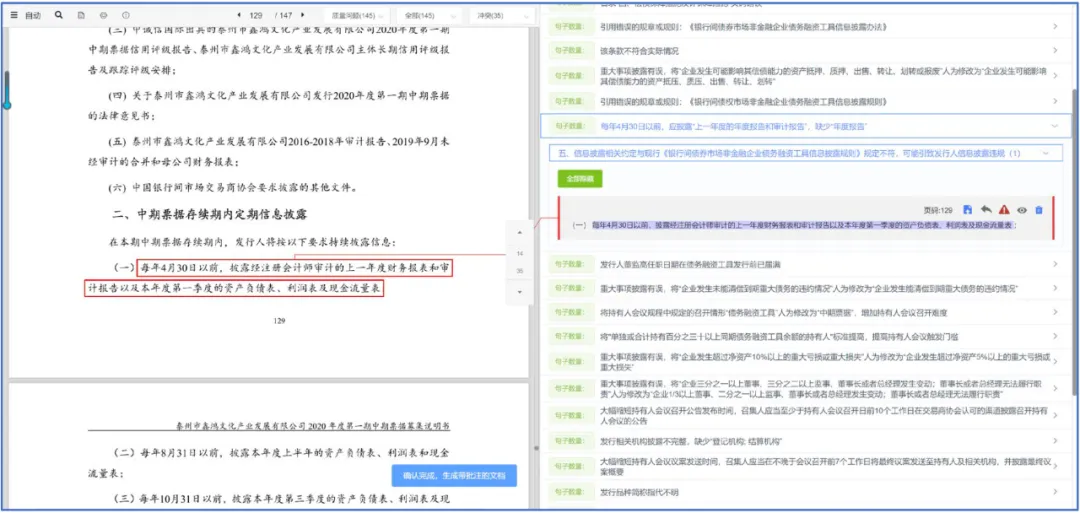Click the page number field showing 129
Screen dimensions: 1080x513
tap(257, 15)
